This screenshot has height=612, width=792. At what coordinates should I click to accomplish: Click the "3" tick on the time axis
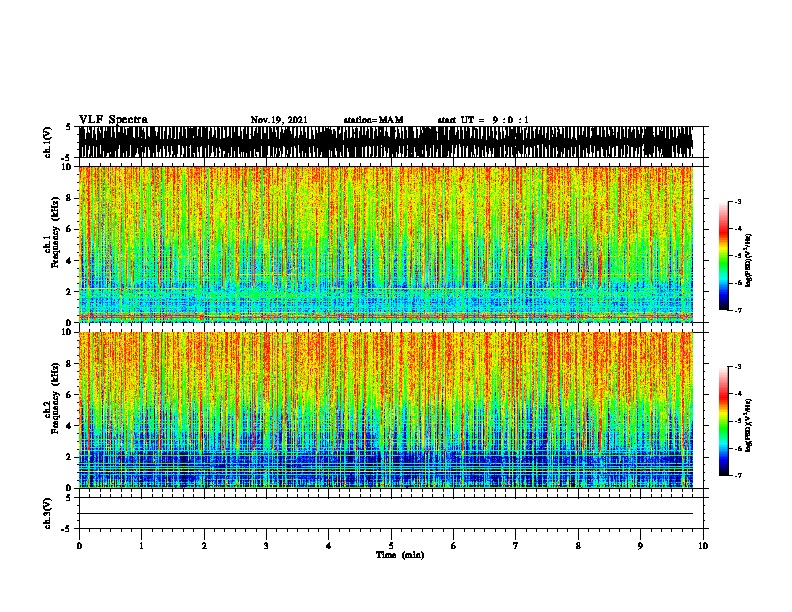click(x=266, y=546)
